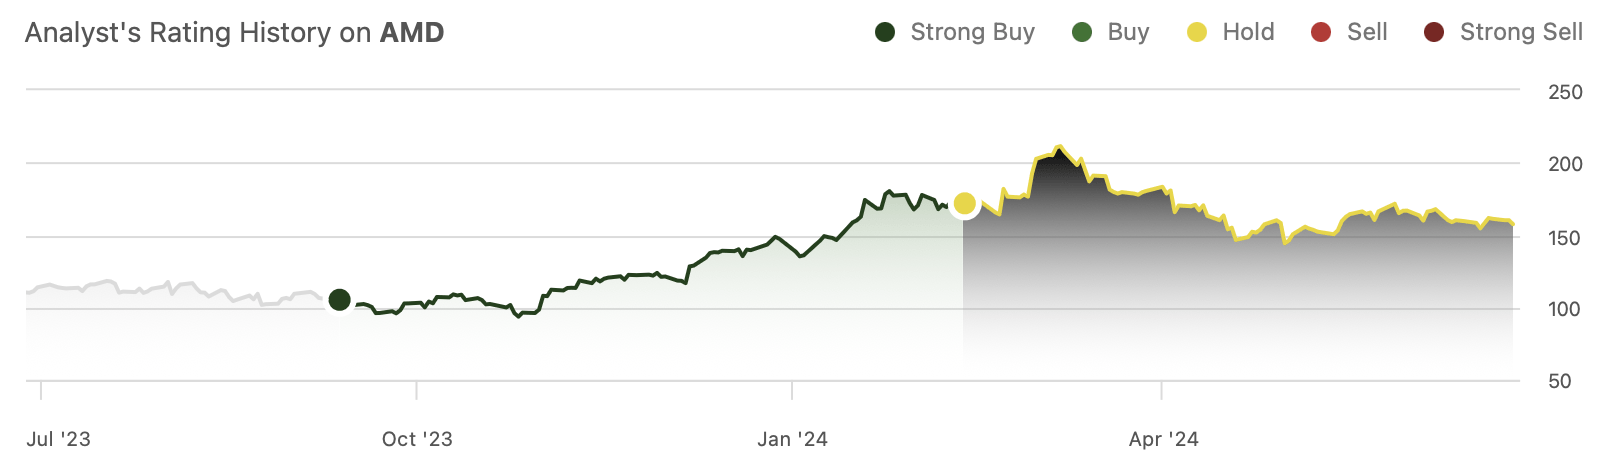
Task: Click the 50 price axis label
Action: coord(1559,381)
